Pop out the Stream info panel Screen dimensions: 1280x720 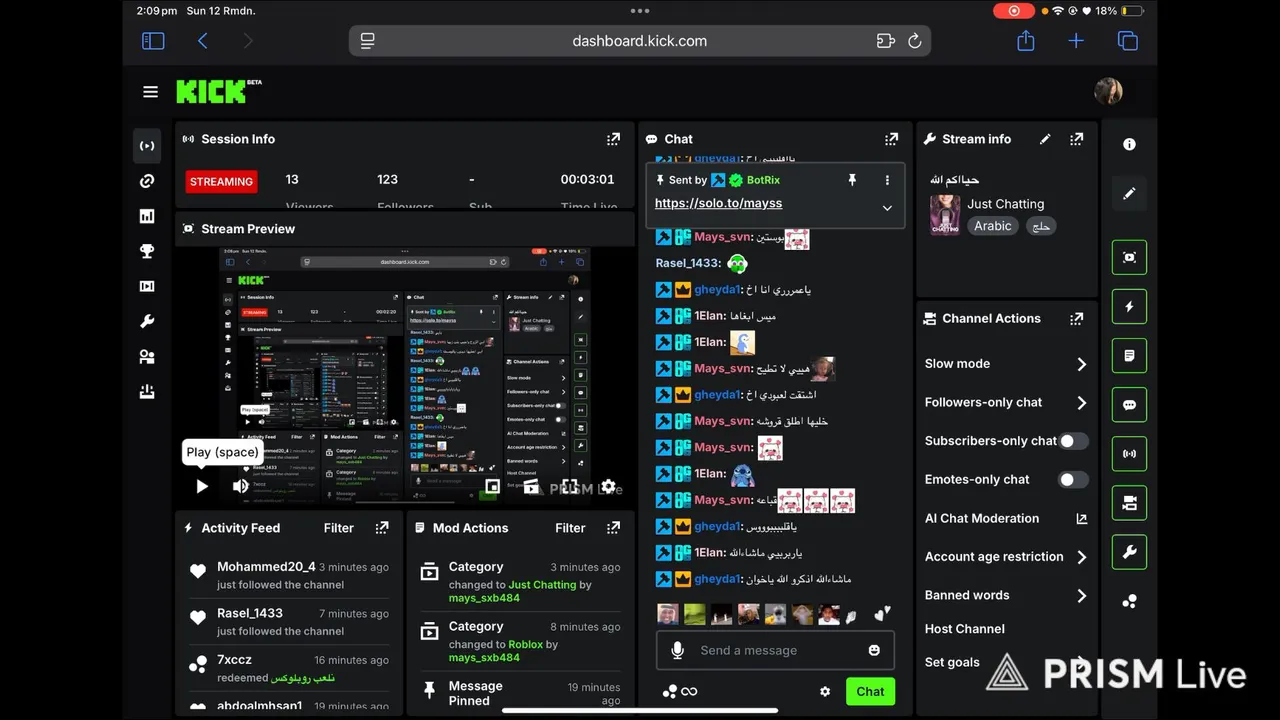1076,139
